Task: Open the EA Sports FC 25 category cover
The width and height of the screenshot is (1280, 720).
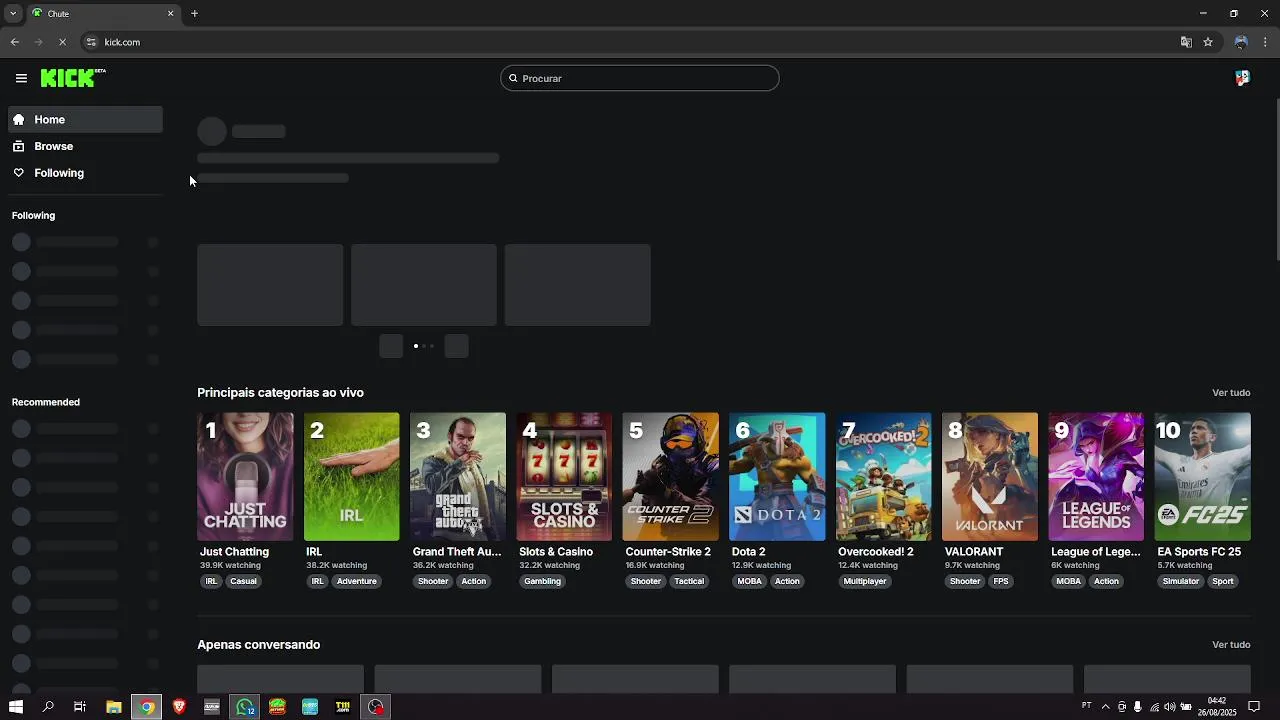Action: (x=1202, y=477)
